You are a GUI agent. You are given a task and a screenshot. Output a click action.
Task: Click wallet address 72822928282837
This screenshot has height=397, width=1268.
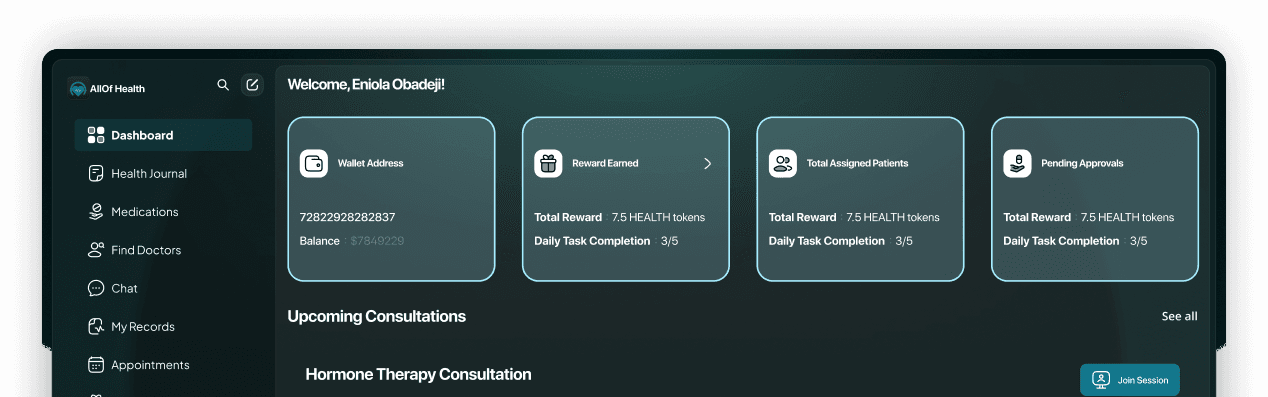click(x=348, y=217)
